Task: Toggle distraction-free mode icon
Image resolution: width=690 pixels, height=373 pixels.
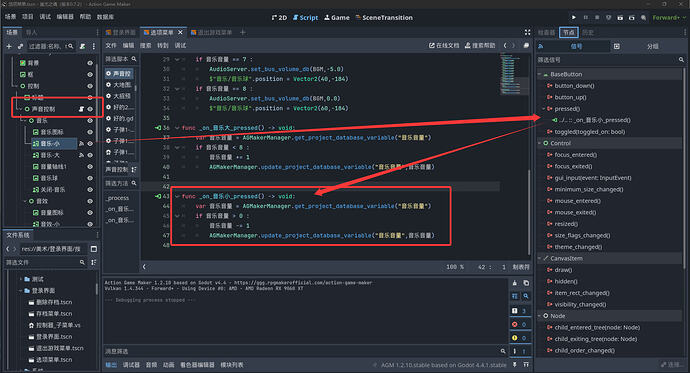Action: (528, 32)
